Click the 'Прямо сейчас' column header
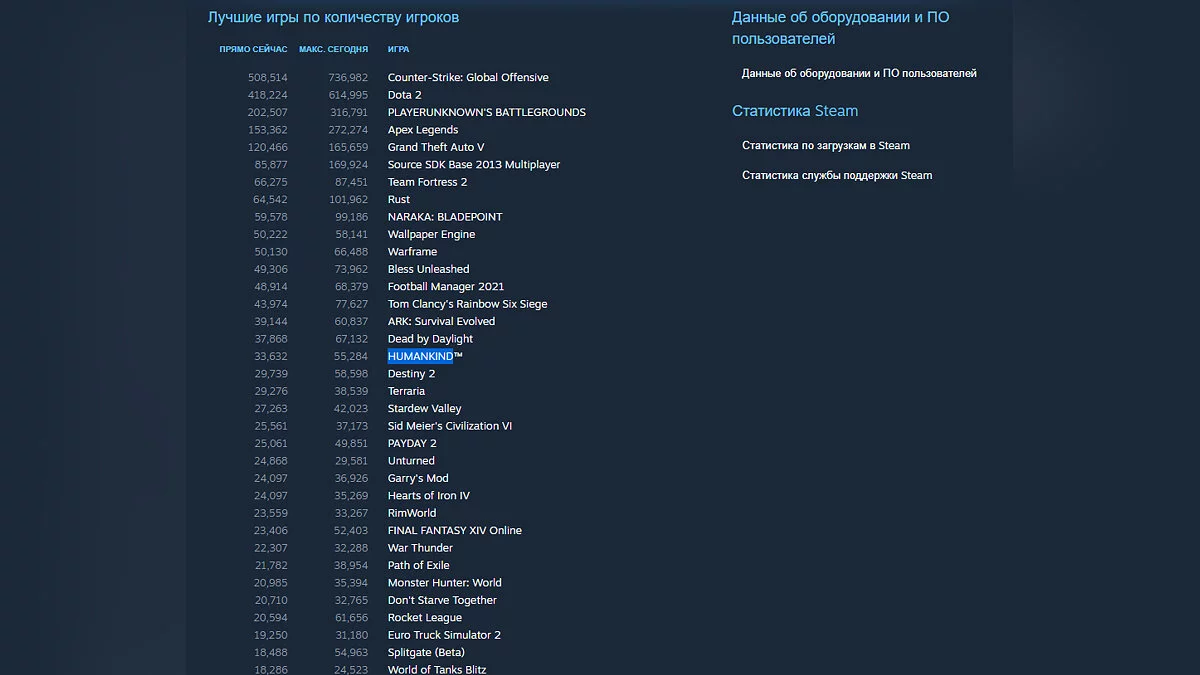The height and width of the screenshot is (675, 1200). point(254,49)
